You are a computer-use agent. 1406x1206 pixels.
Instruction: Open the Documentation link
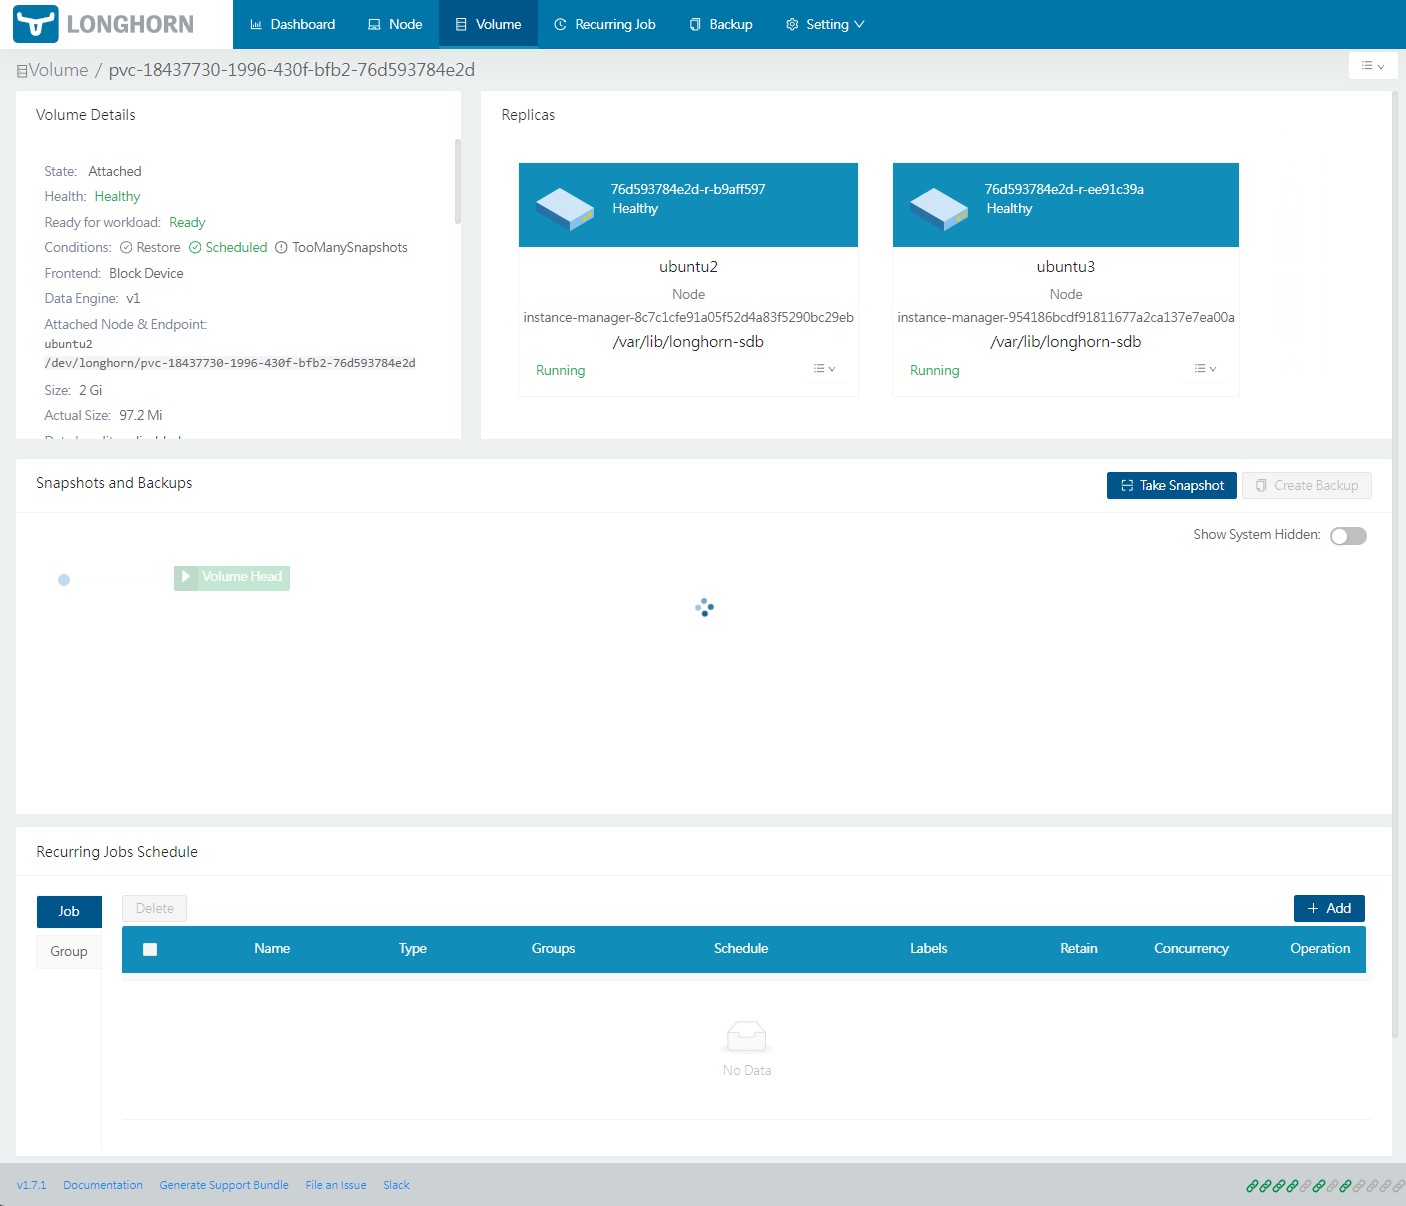tap(102, 1184)
